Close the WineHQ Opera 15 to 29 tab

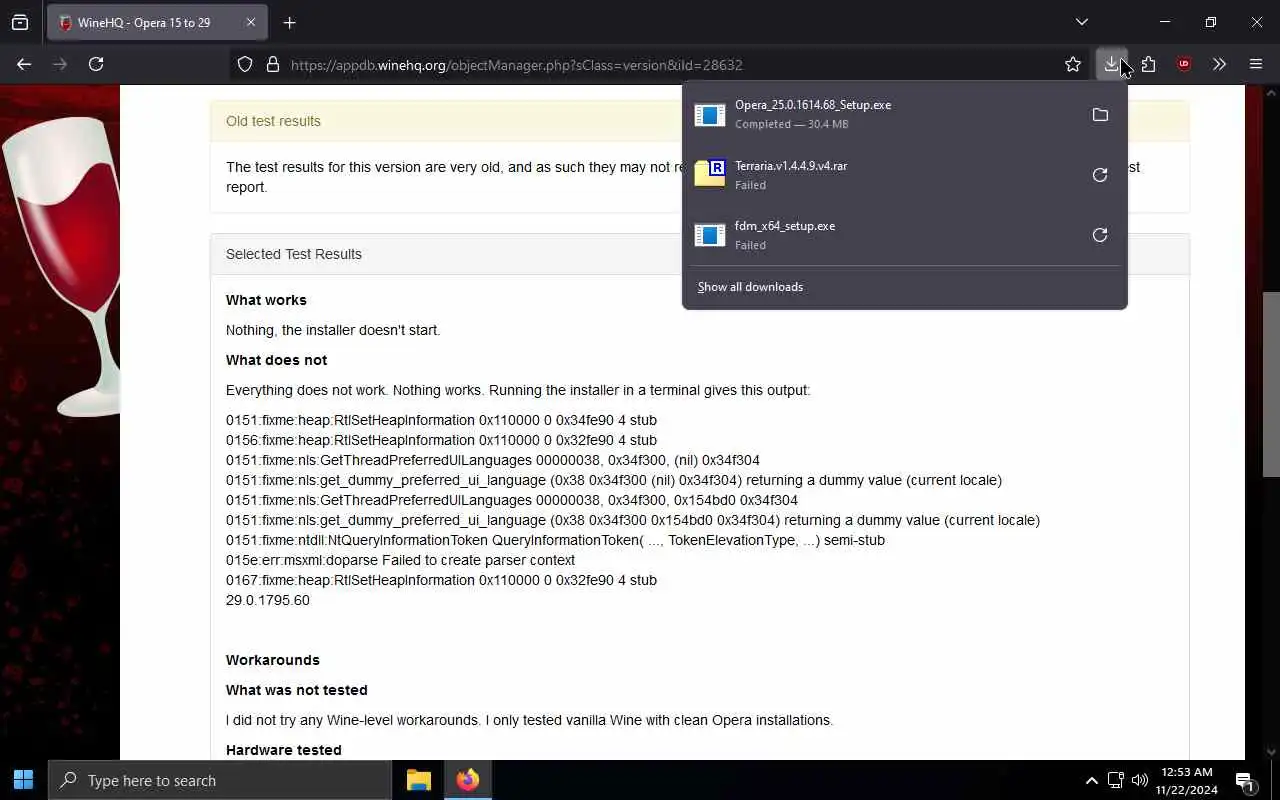tap(251, 22)
